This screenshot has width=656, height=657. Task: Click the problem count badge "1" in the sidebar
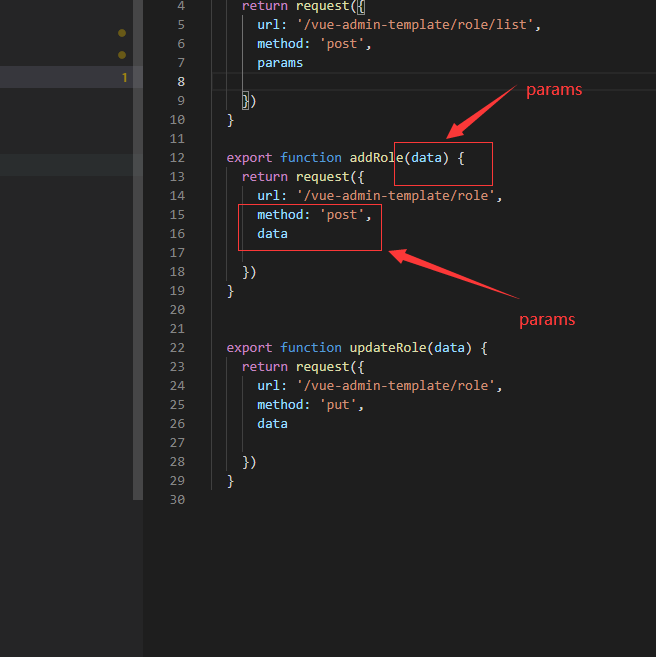point(124,78)
